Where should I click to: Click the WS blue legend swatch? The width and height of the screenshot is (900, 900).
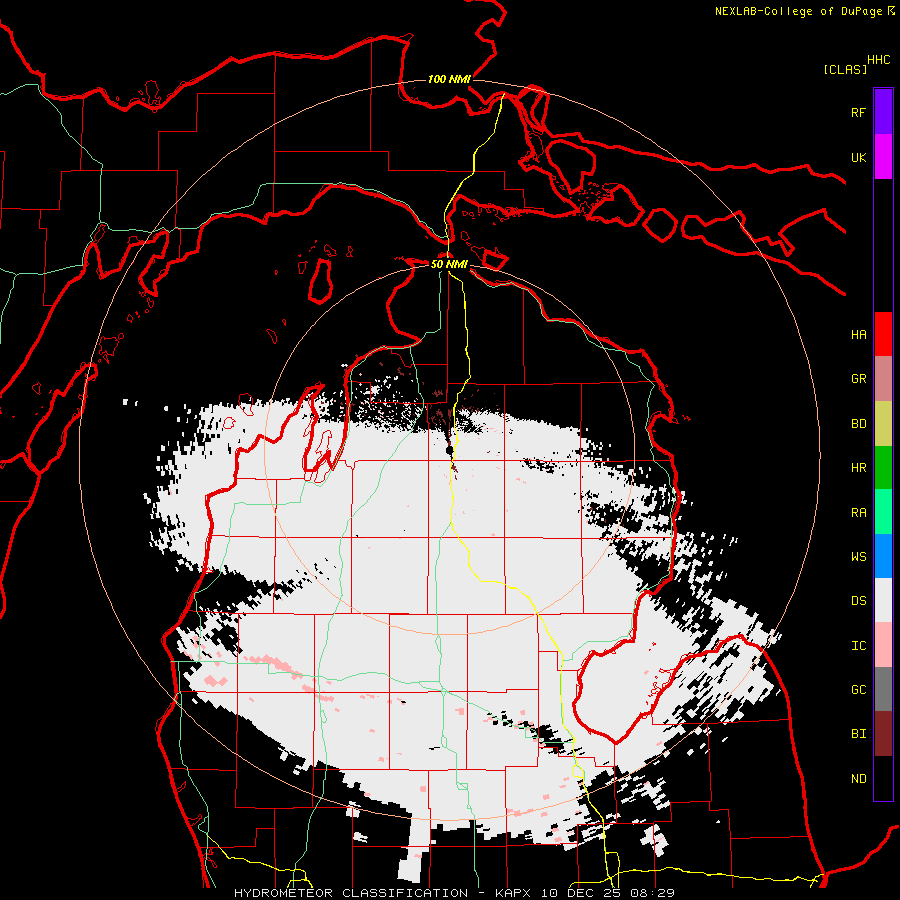(883, 556)
